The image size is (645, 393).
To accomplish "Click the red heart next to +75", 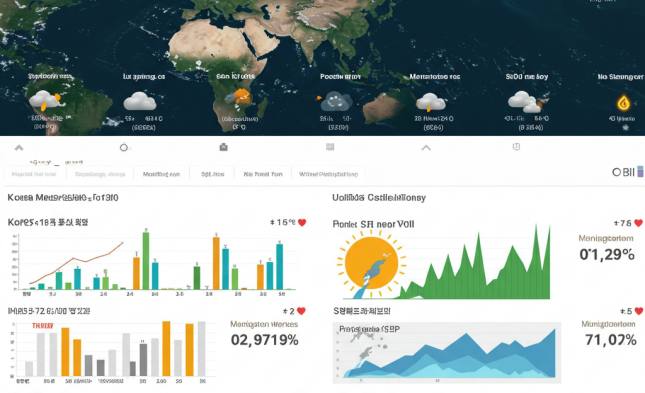I will point(638,223).
